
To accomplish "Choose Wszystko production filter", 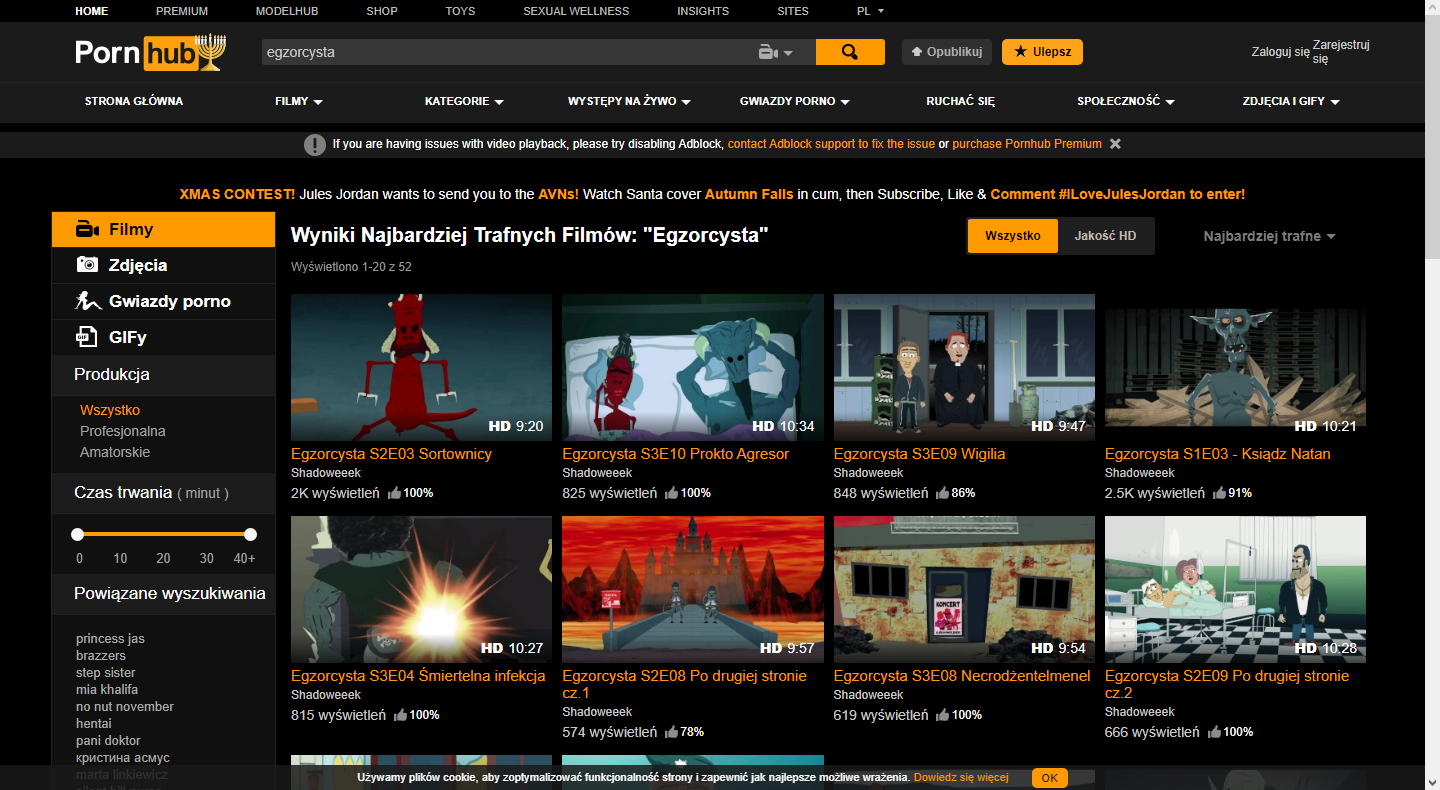I will [x=110, y=410].
